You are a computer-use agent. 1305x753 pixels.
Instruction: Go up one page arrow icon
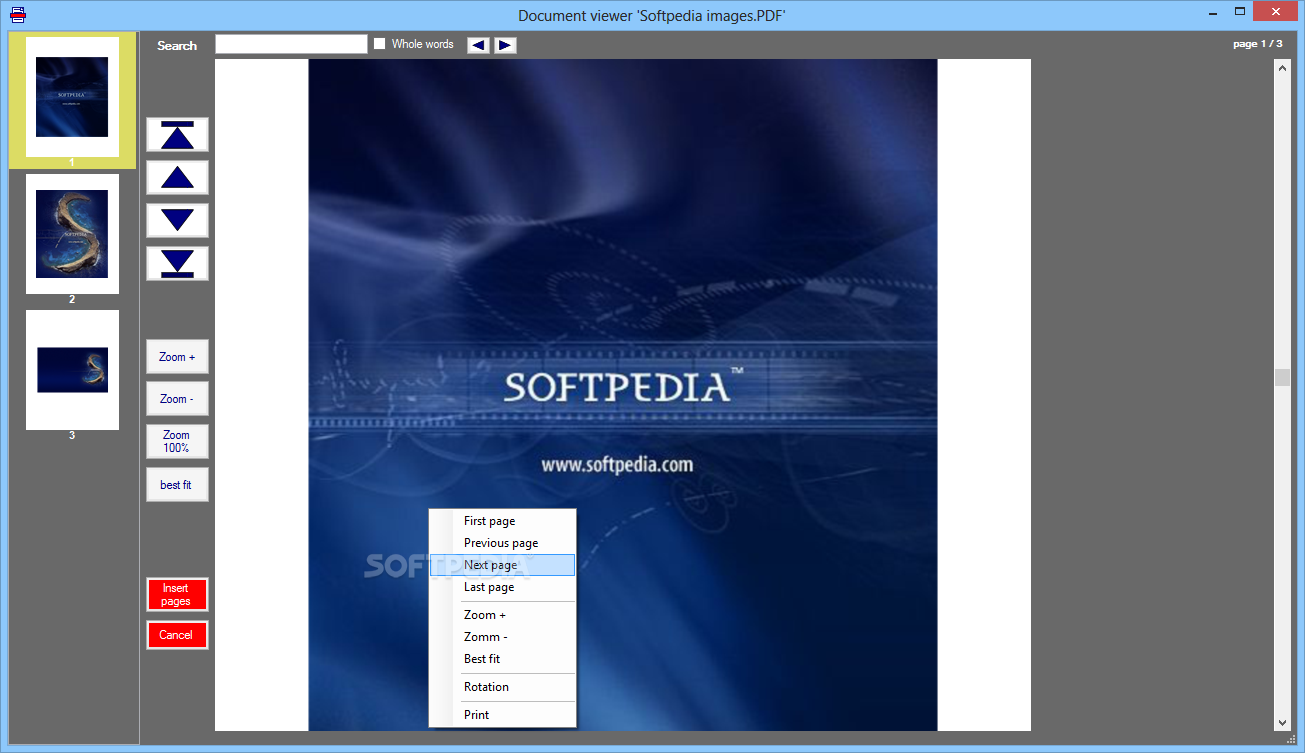(x=177, y=178)
